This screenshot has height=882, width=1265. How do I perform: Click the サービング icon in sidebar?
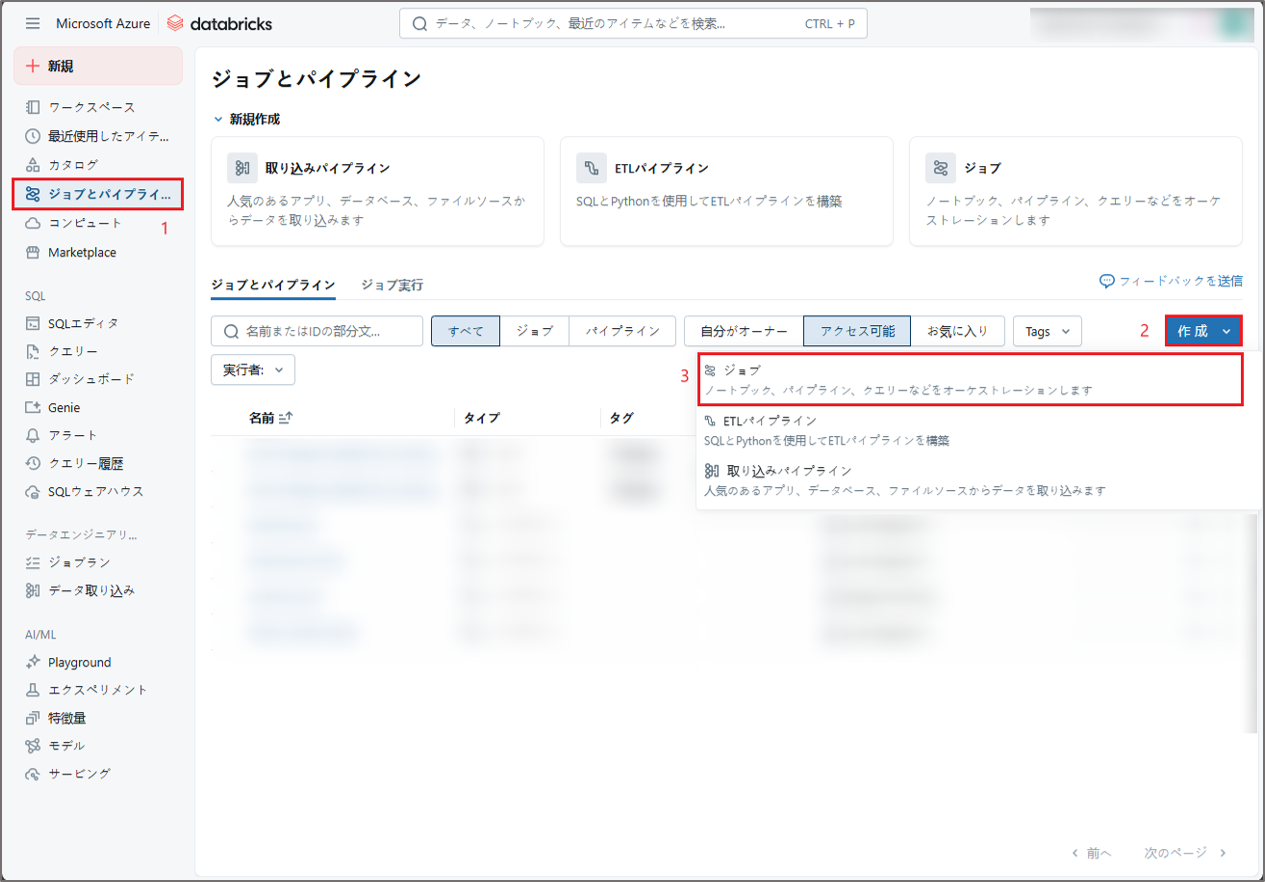(33, 773)
